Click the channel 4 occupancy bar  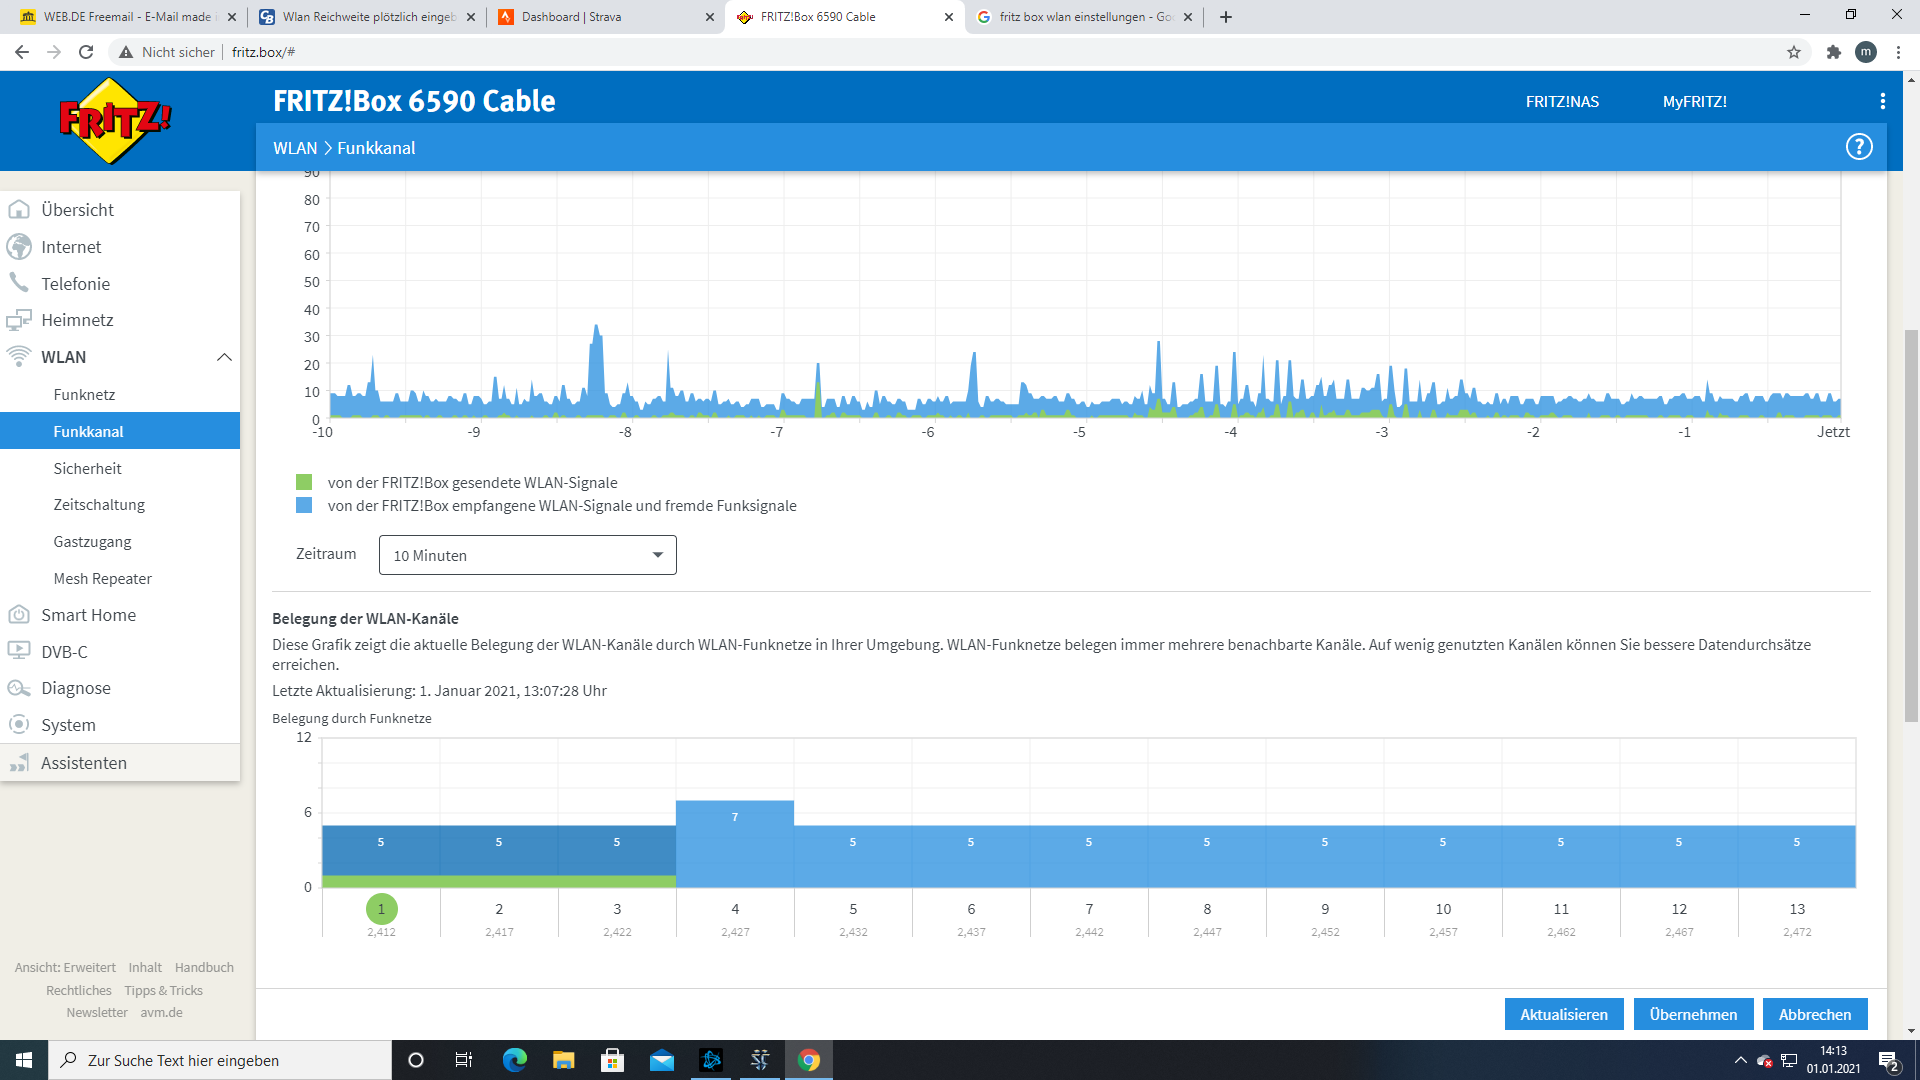[x=735, y=843]
